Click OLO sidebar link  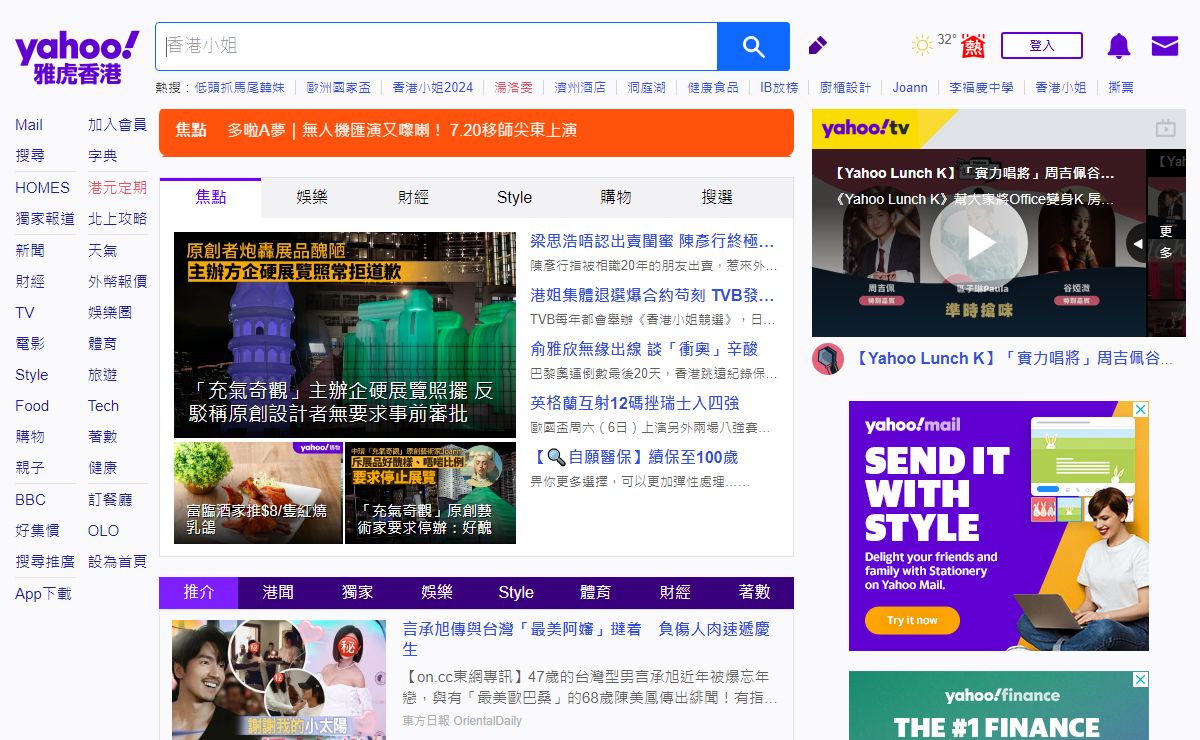coord(103,530)
